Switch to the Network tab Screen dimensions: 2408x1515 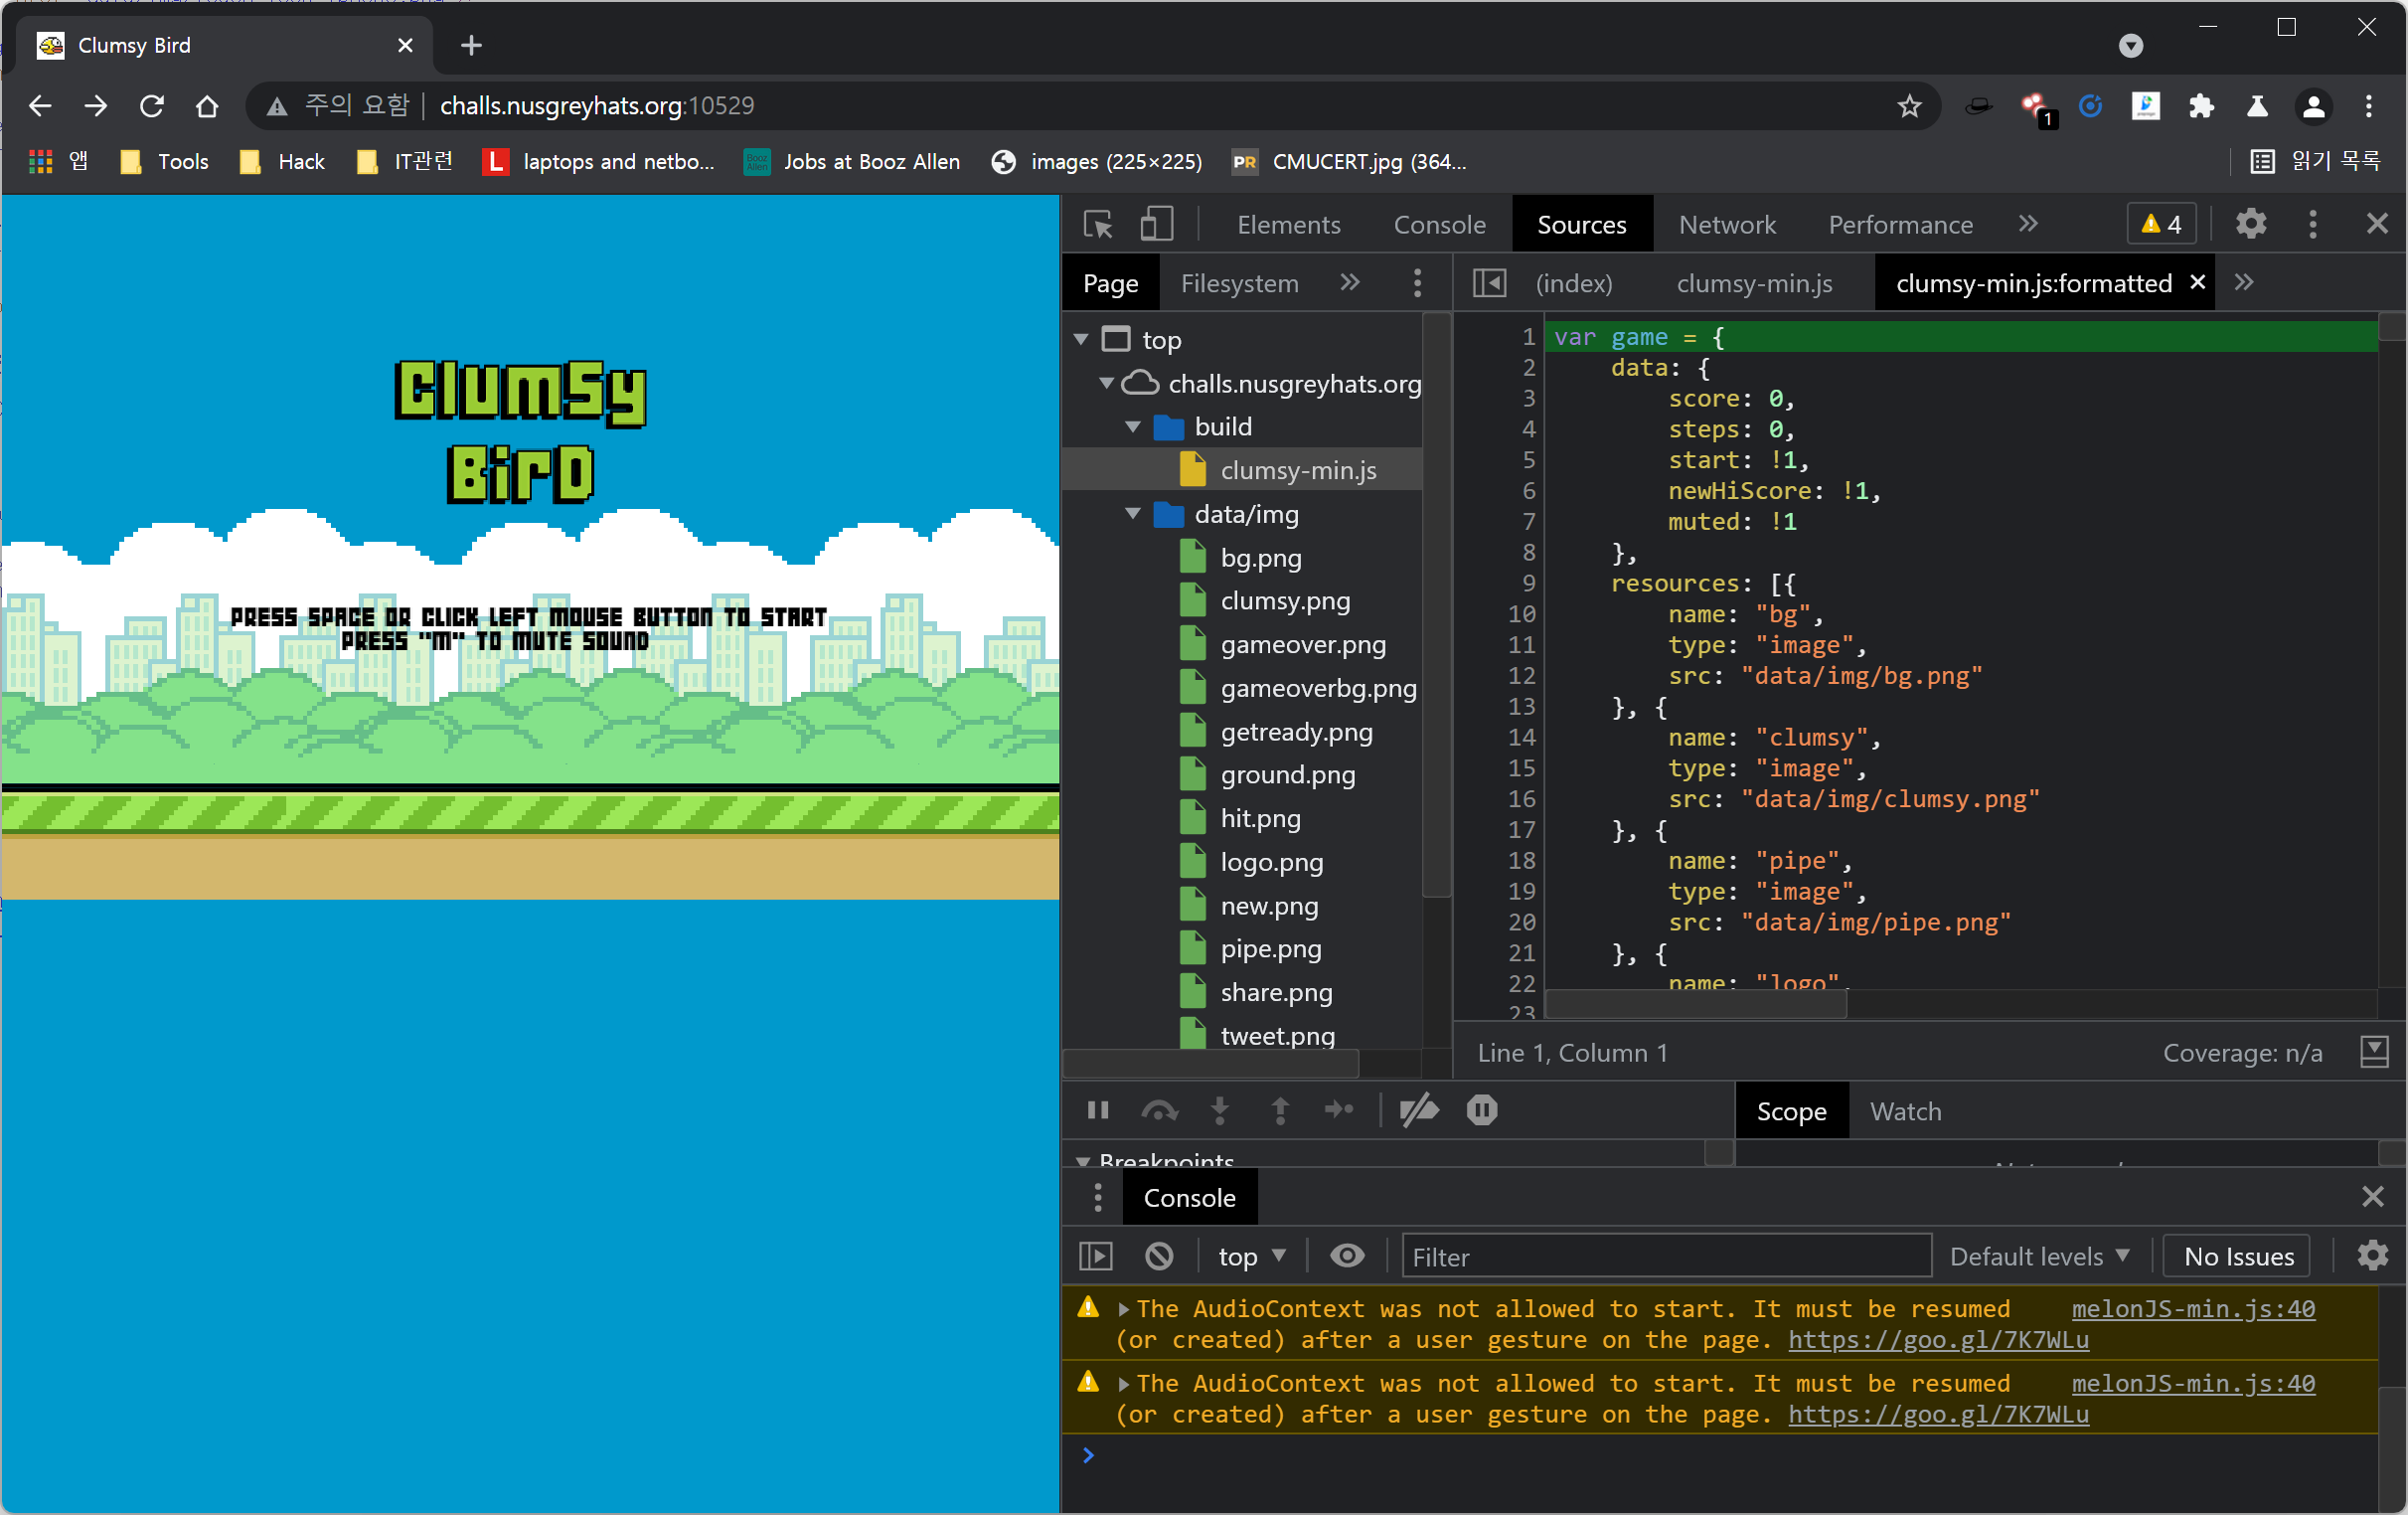click(x=1726, y=225)
